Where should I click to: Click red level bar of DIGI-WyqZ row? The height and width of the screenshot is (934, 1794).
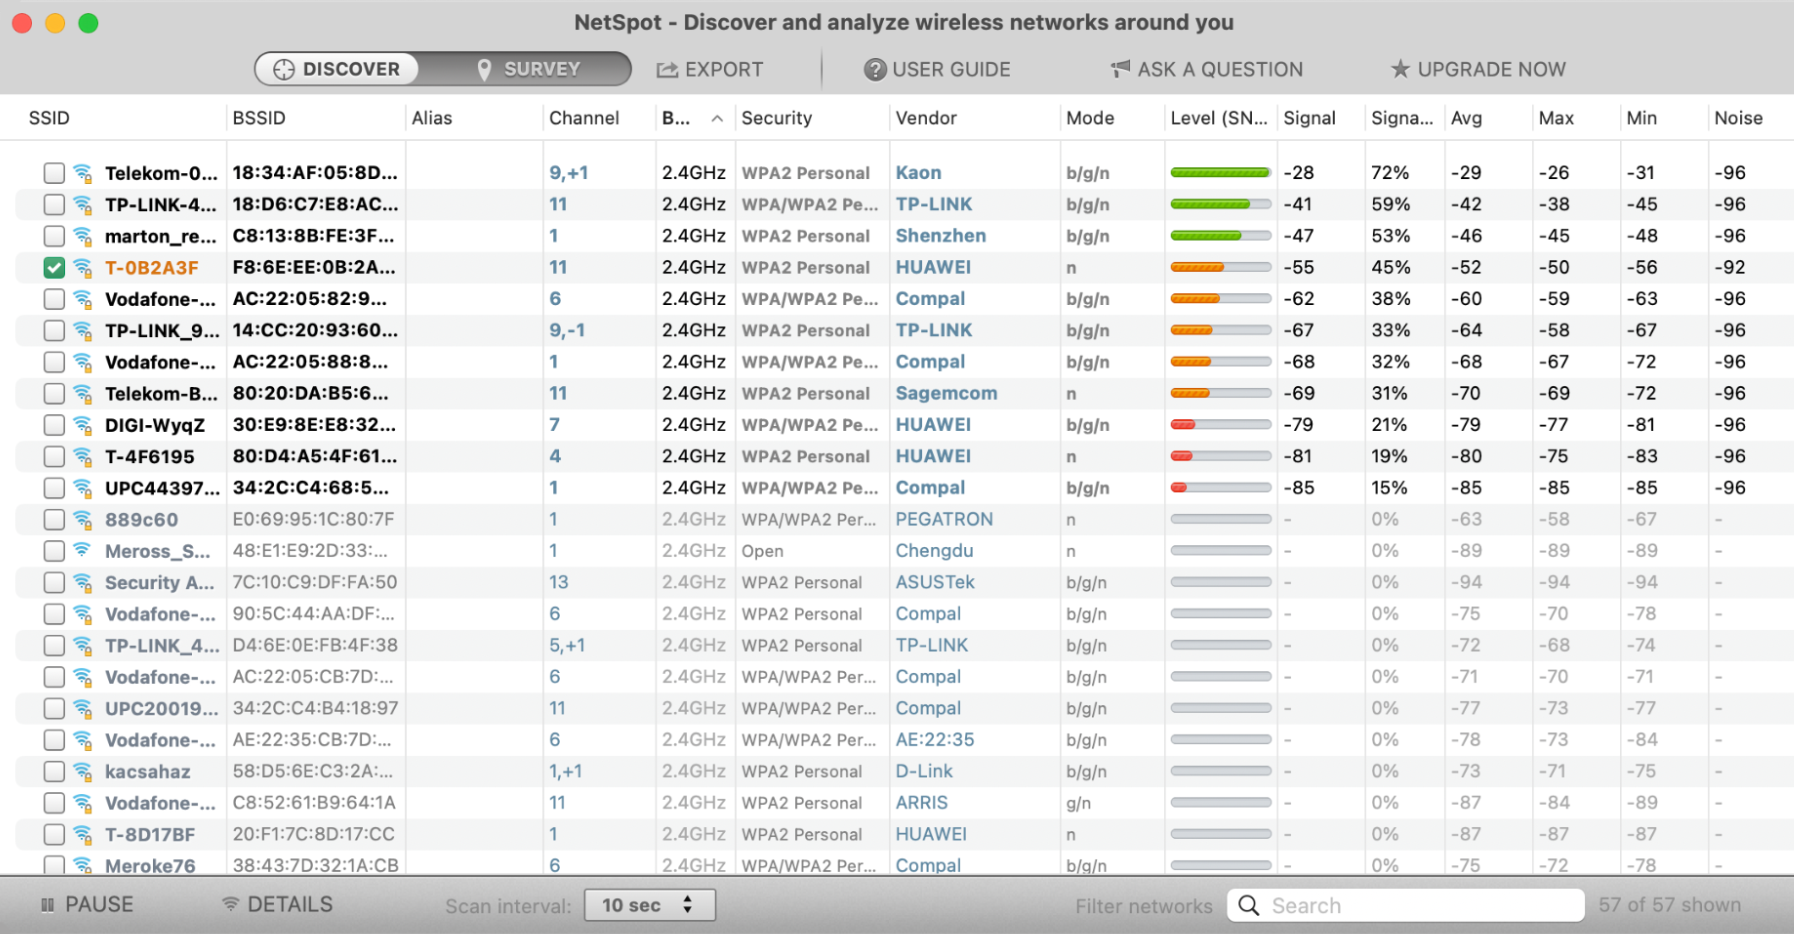[1221, 425]
